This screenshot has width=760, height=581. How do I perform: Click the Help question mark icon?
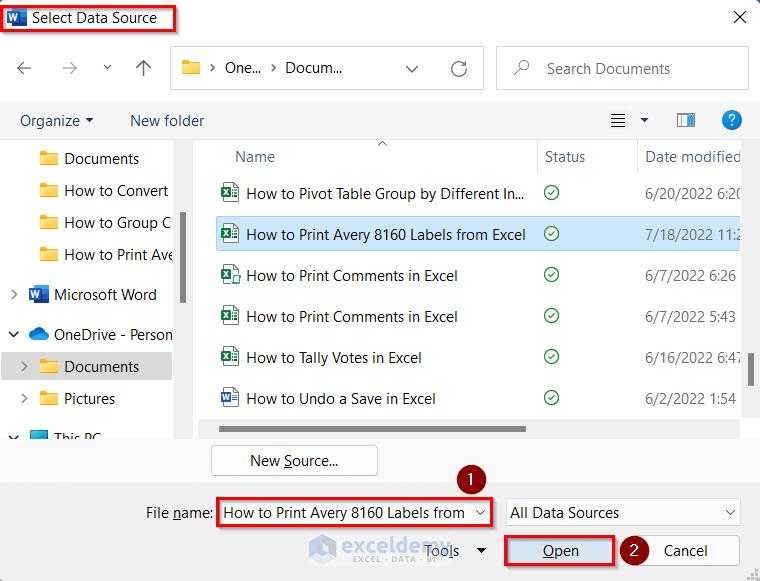pos(731,120)
